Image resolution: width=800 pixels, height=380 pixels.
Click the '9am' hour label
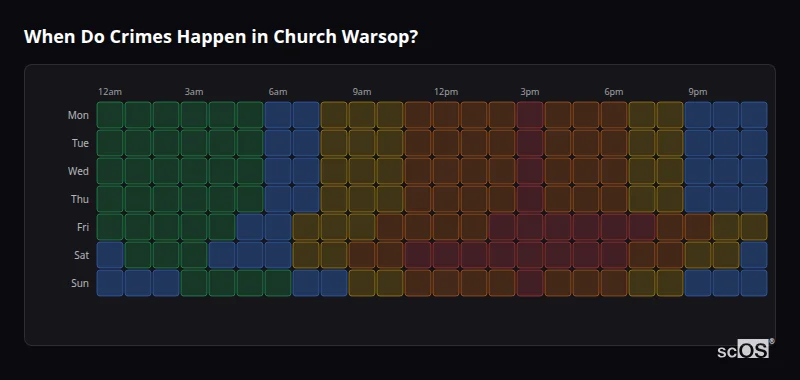tap(362, 92)
